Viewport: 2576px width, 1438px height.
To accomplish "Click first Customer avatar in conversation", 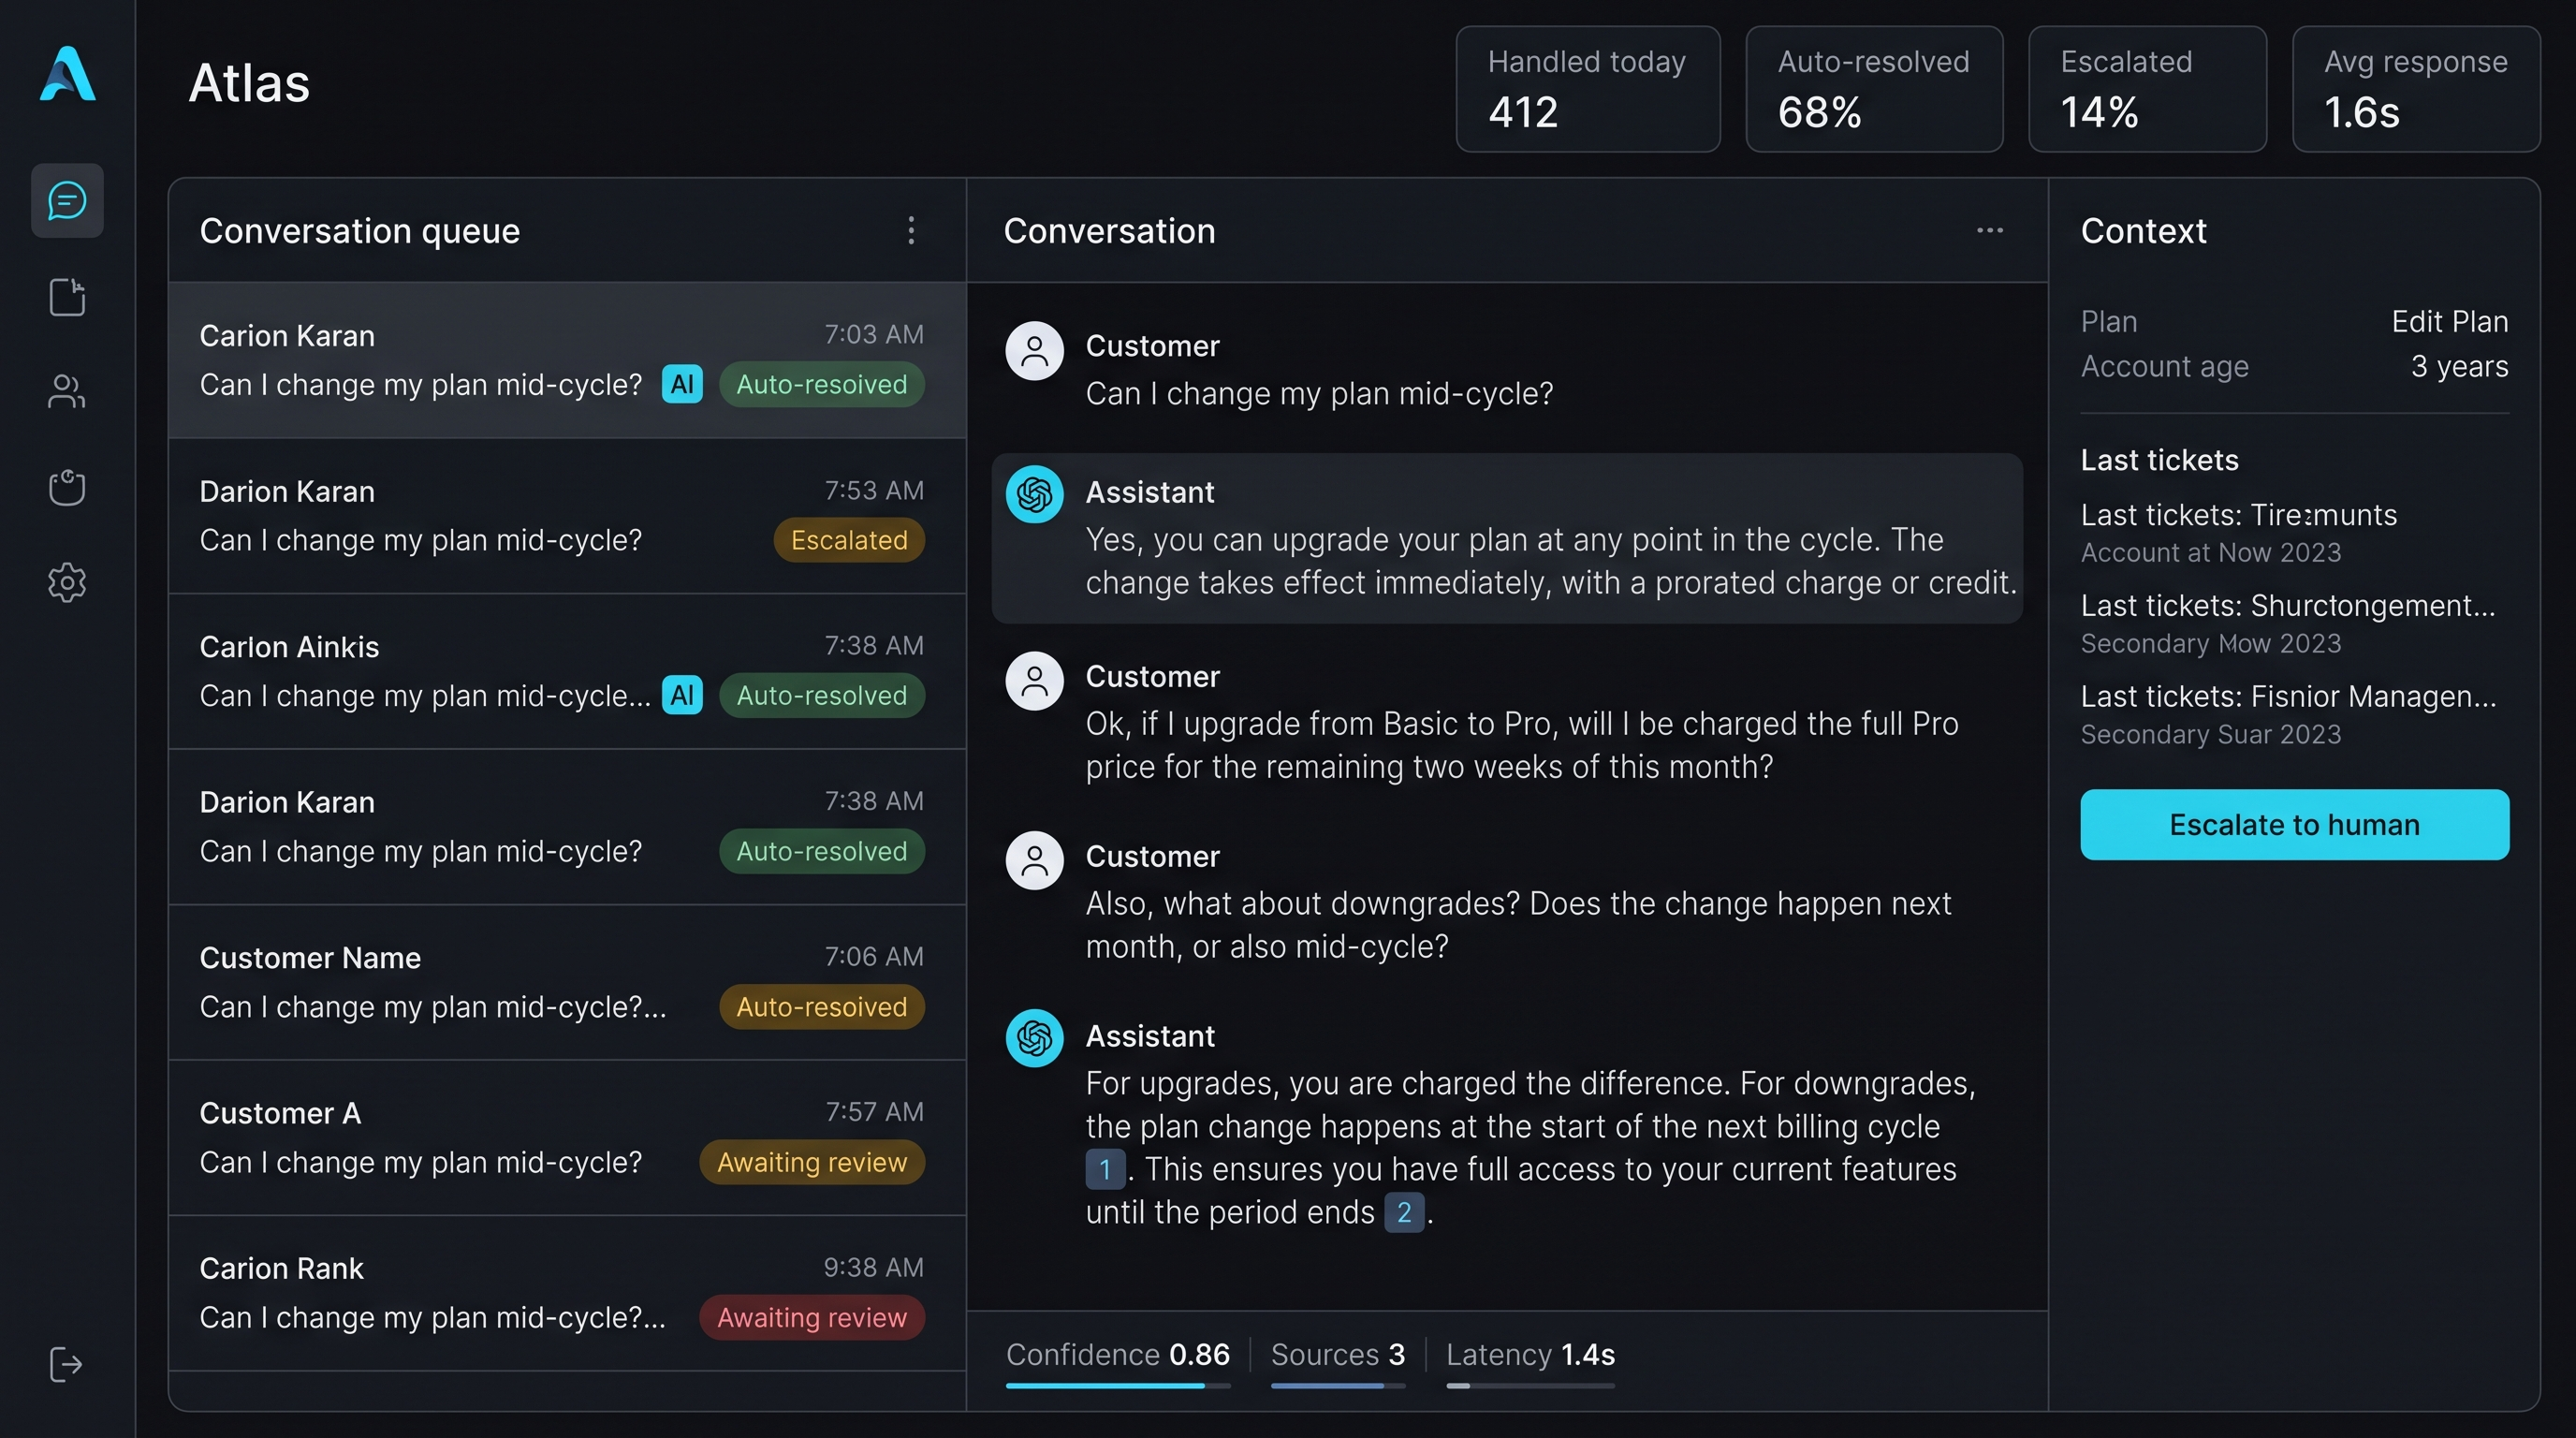I will [1034, 350].
